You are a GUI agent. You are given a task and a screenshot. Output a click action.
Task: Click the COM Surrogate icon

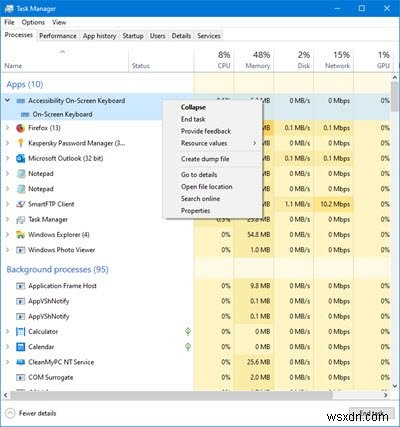click(x=21, y=378)
